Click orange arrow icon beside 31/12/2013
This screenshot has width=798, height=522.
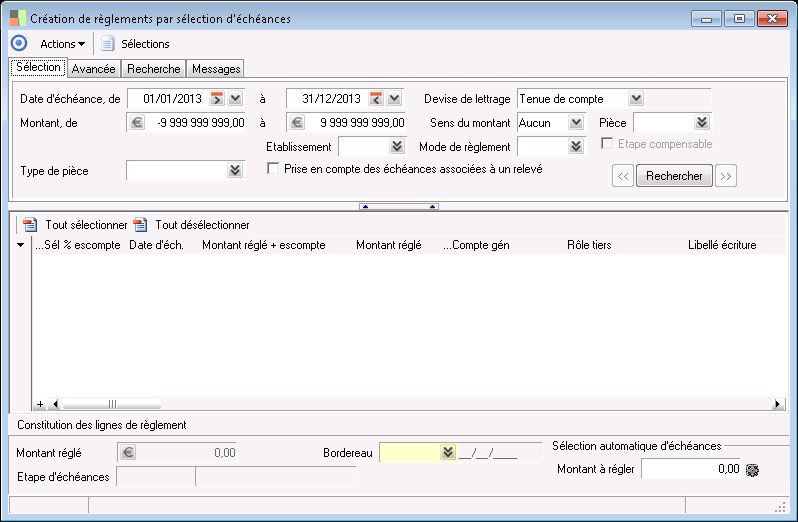(x=376, y=98)
